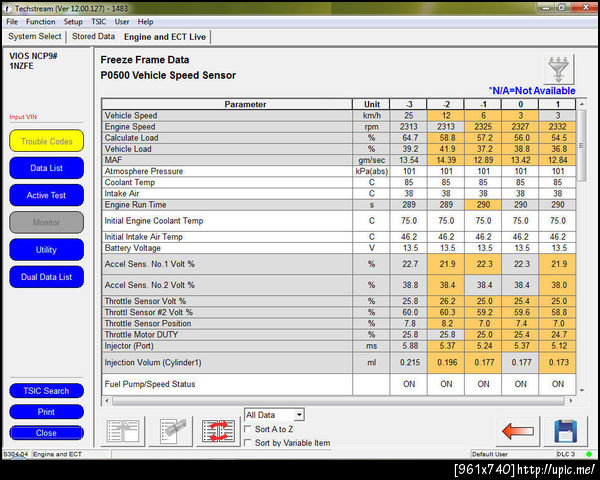Click the Trouble Codes button
Viewport: 600px width, 480px height.
point(46,141)
